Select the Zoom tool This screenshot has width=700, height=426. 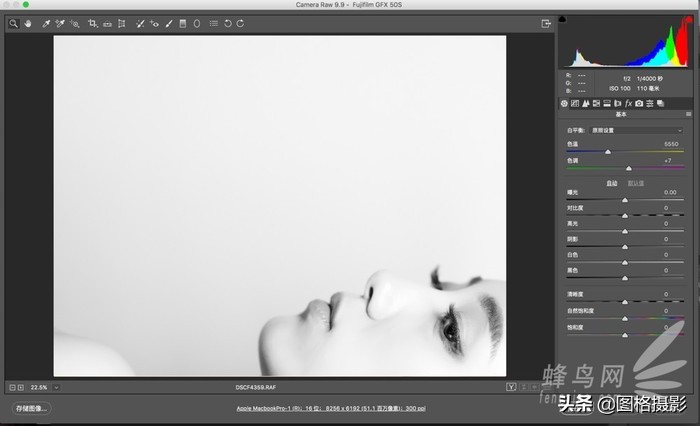[x=14, y=23]
